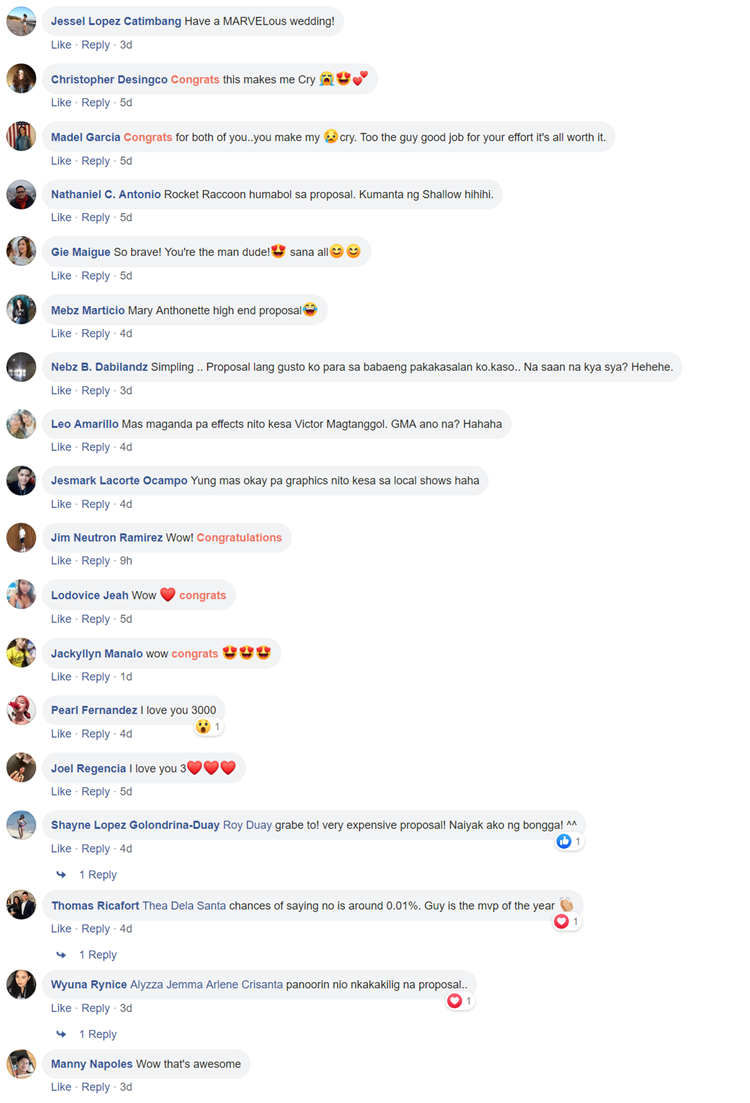Show the 1 Reply under Wyuna Rynice's comment

pyautogui.click(x=97, y=1034)
